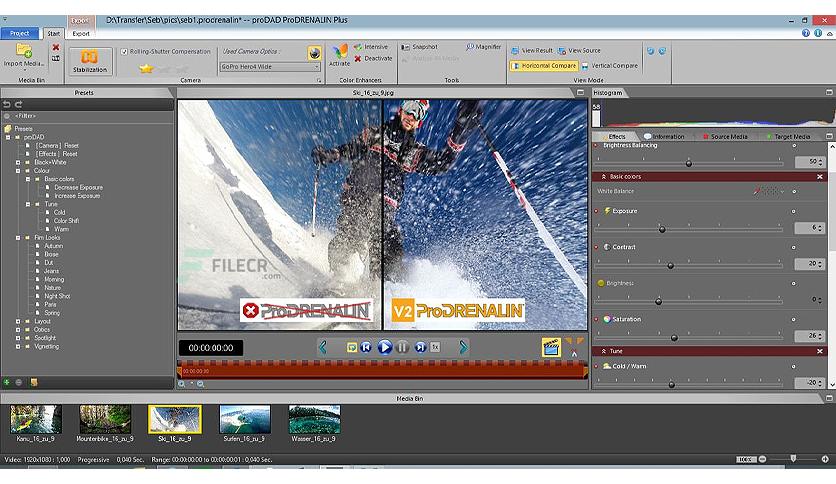This screenshot has width=836, height=484.
Task: Click the green add preset icon
Action: (6, 382)
